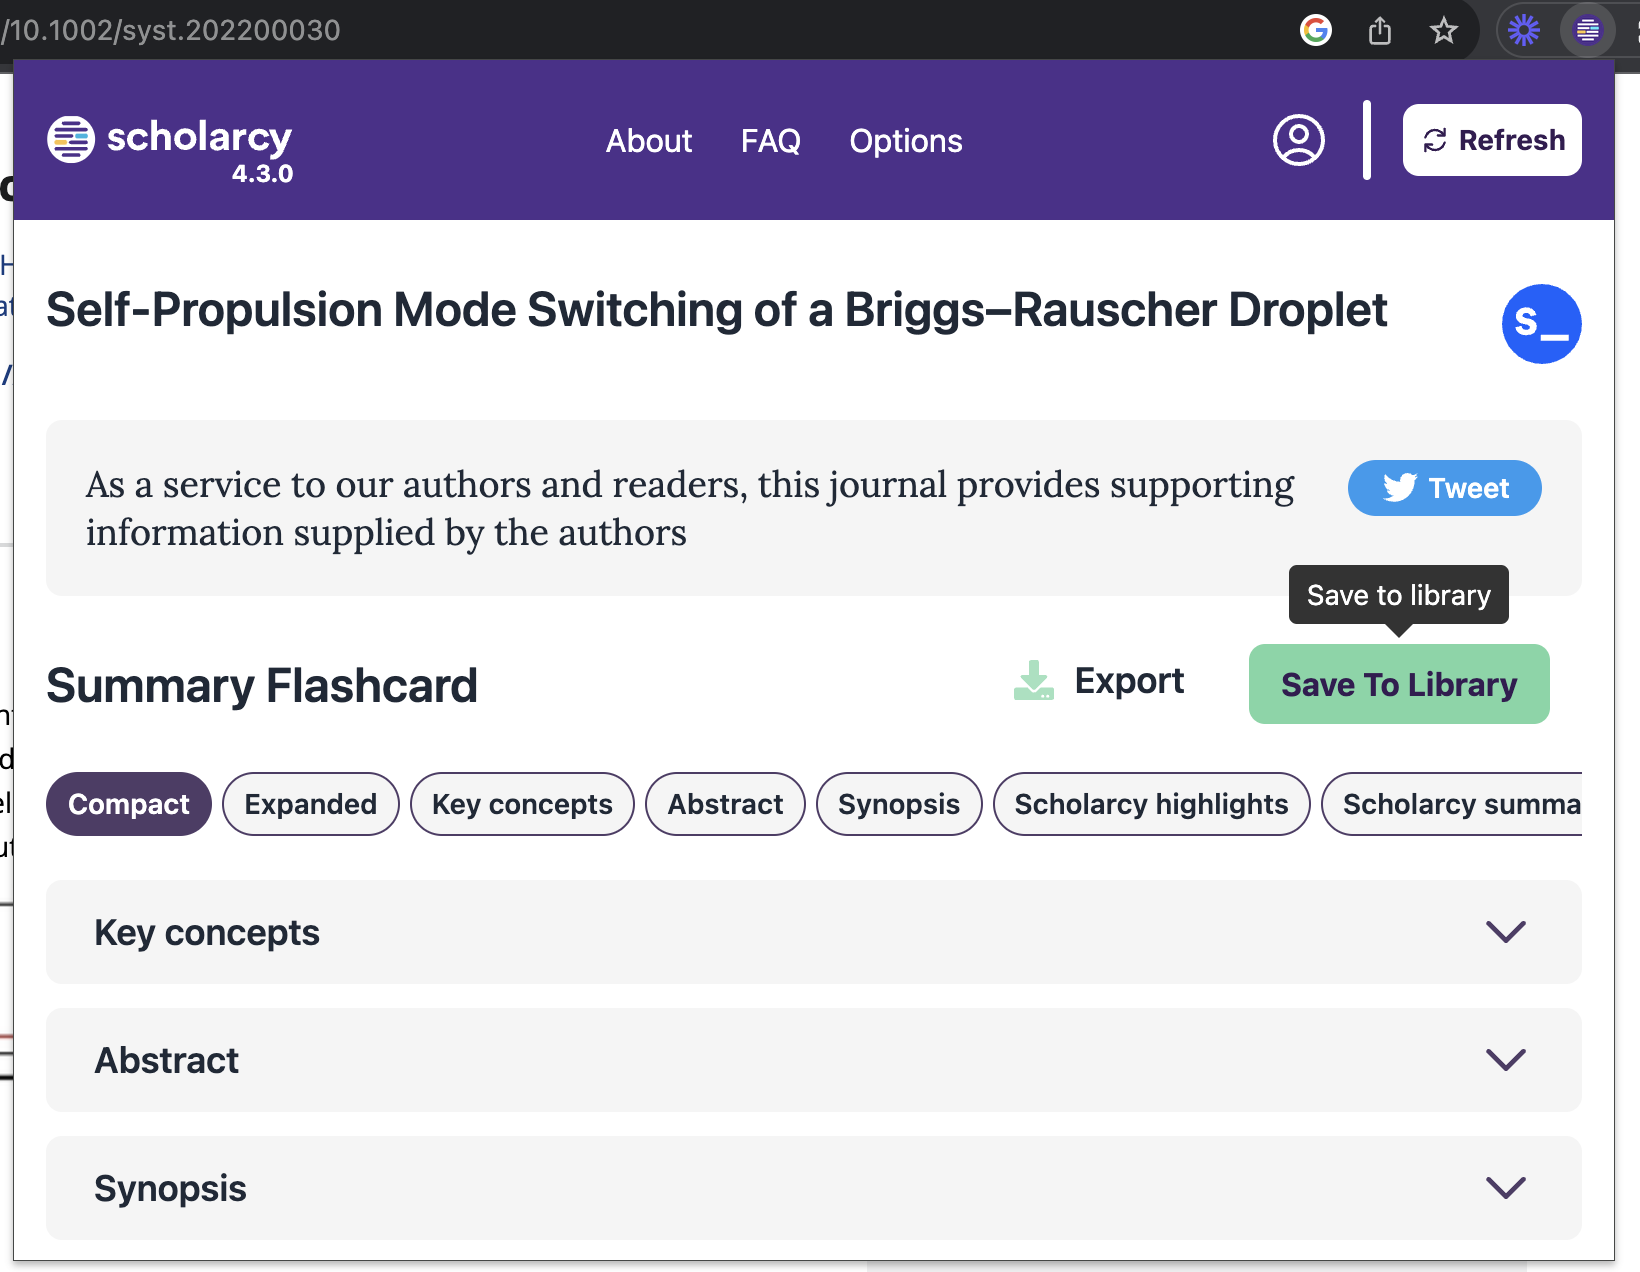The image size is (1640, 1272).
Task: Click the Export download icon
Action: [1033, 681]
